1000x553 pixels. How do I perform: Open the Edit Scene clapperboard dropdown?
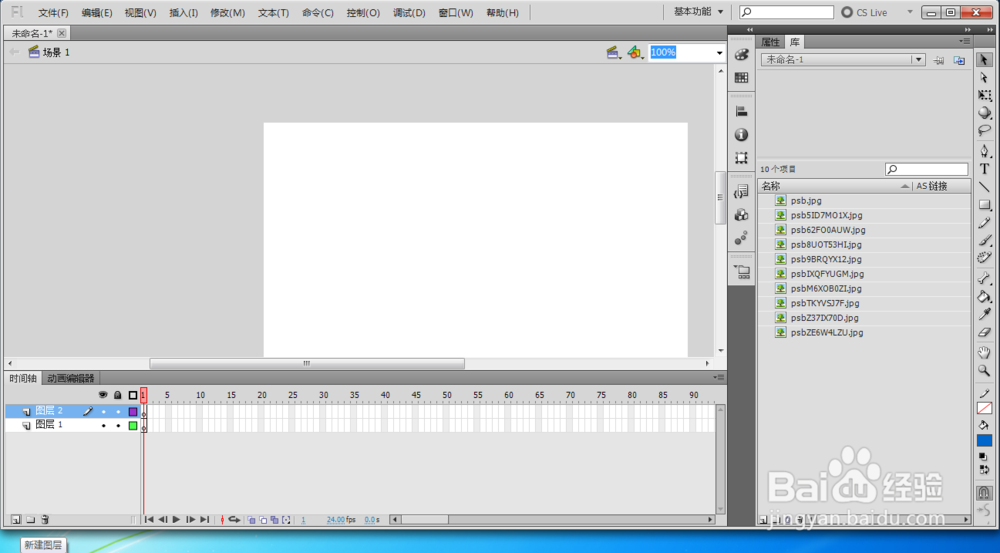pyautogui.click(x=613, y=53)
